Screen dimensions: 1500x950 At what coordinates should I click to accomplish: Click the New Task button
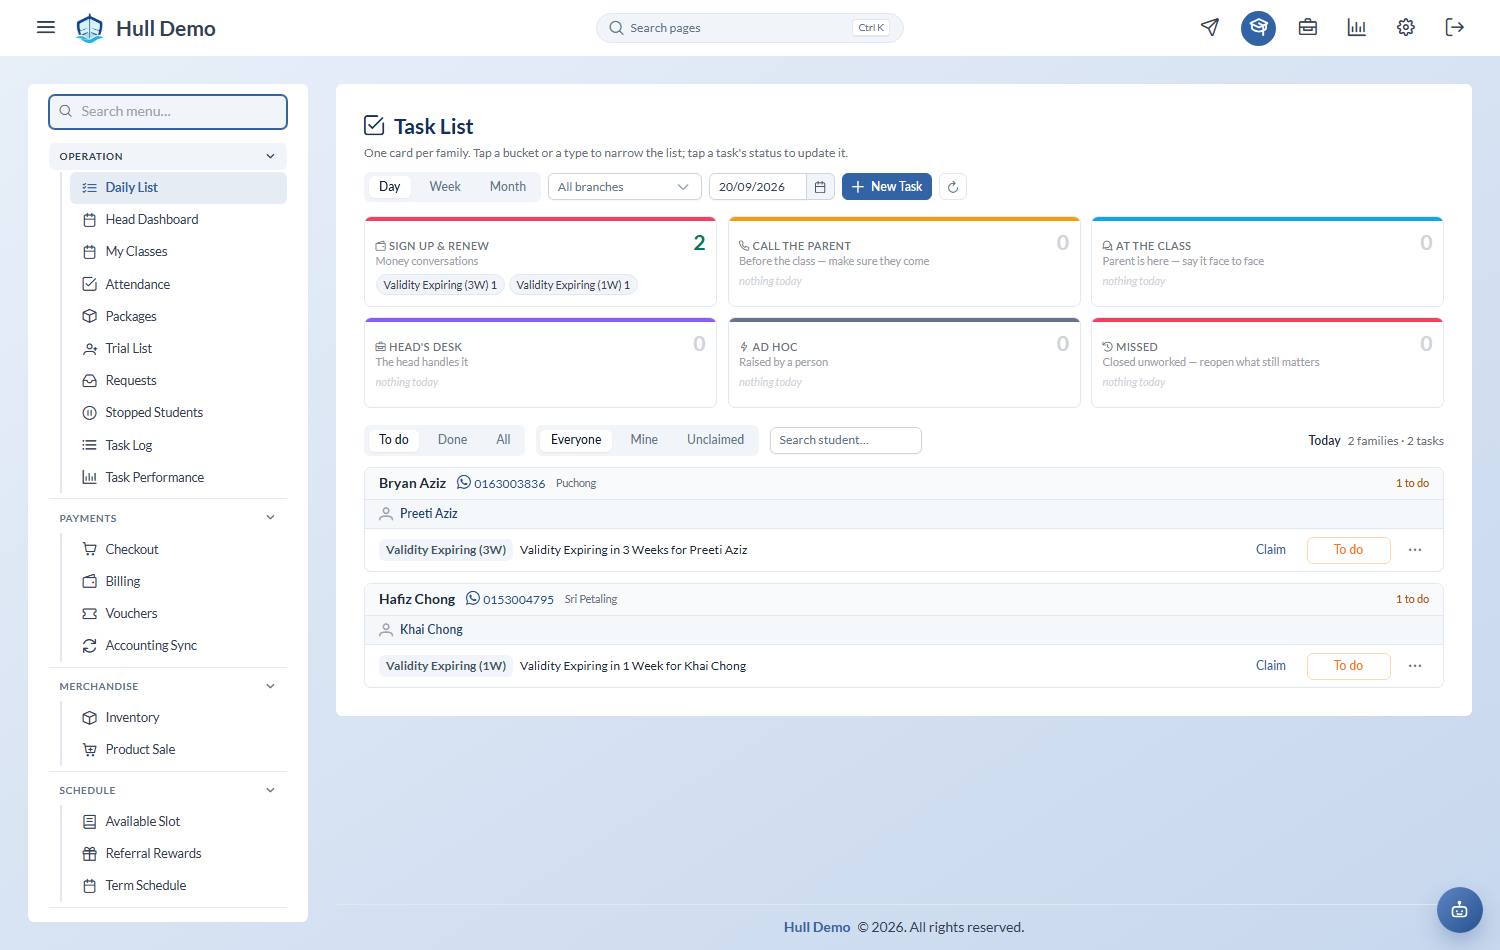(x=887, y=187)
